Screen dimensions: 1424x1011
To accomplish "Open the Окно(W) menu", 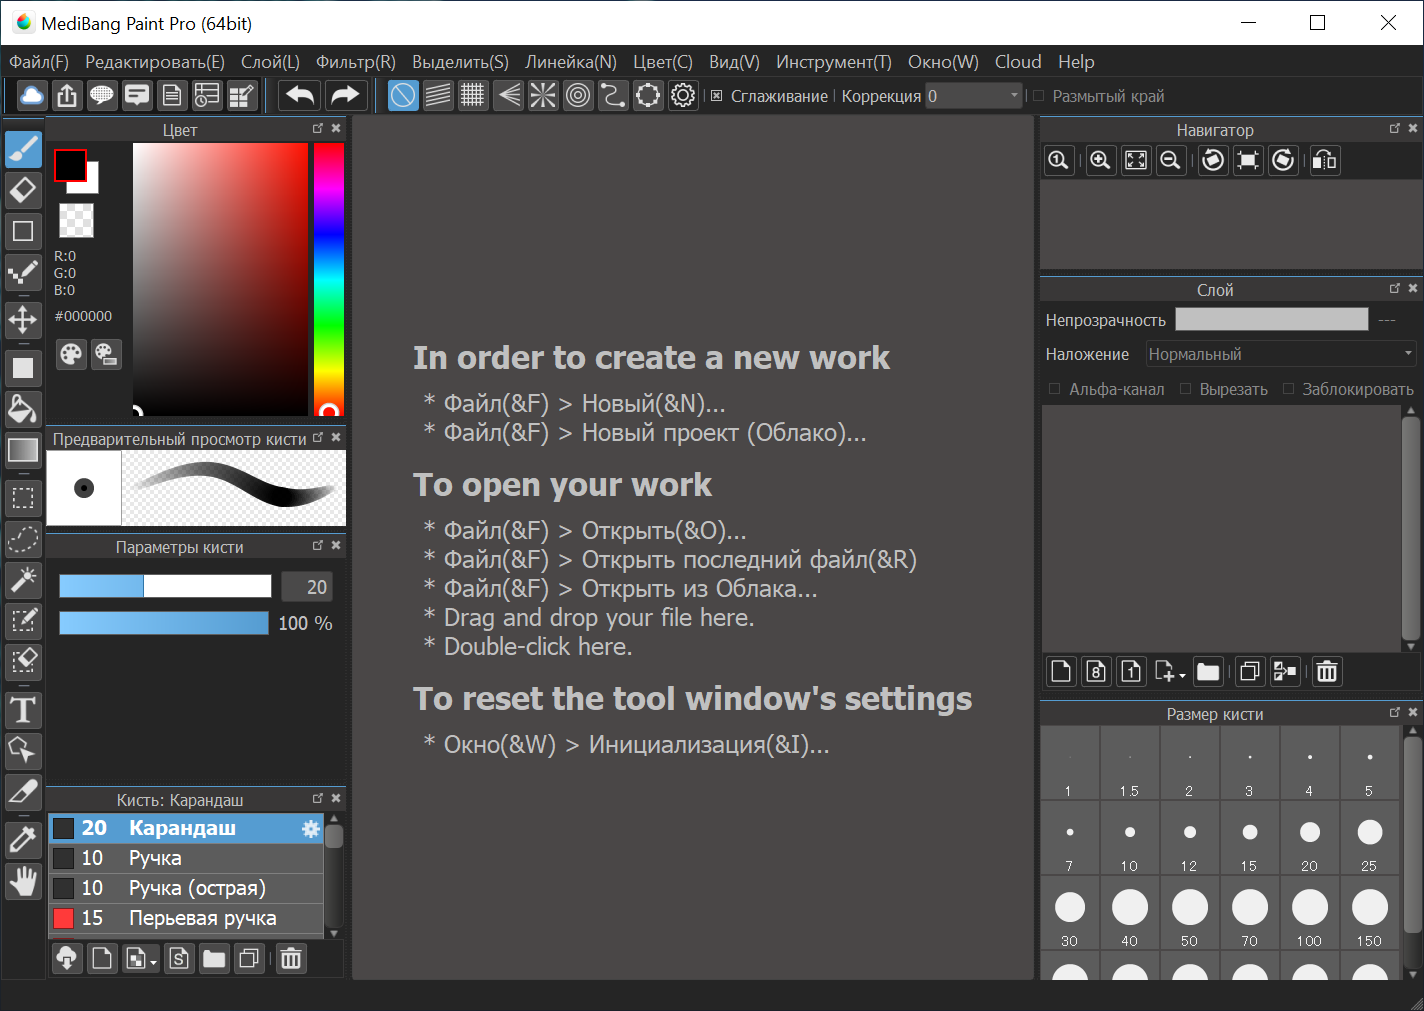I will [x=943, y=62].
